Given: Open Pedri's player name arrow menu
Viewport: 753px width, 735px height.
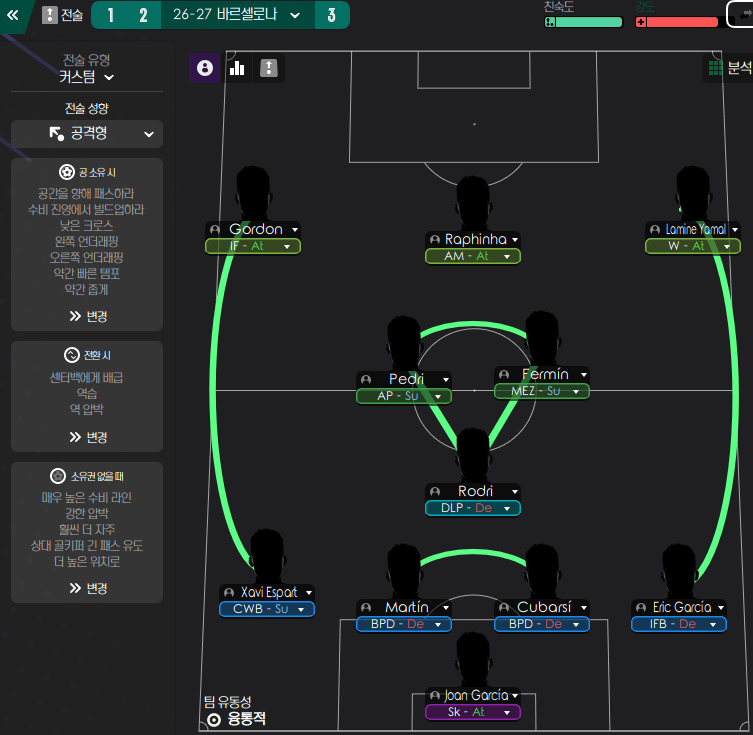Looking at the screenshot, I should click(x=446, y=379).
